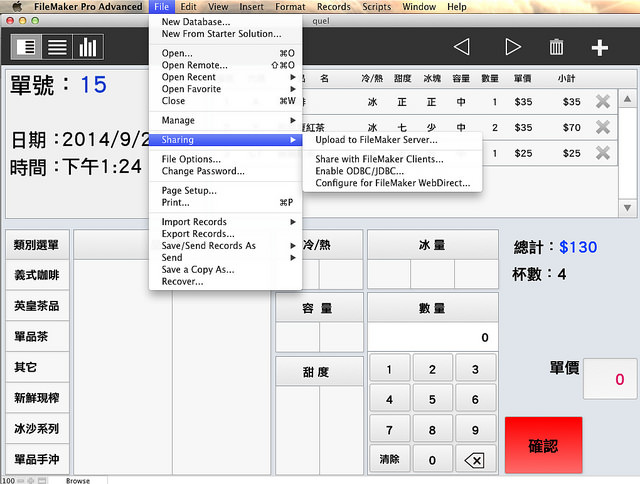The width and height of the screenshot is (640, 484).
Task: Select Enable ODBC/JDBC option
Action: point(392,171)
